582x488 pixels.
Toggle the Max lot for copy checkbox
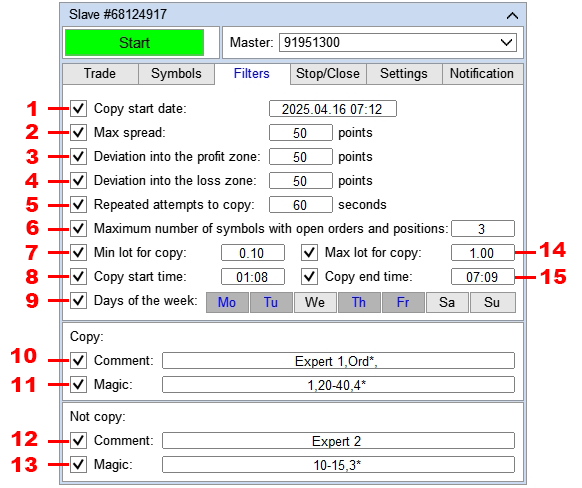[309, 253]
